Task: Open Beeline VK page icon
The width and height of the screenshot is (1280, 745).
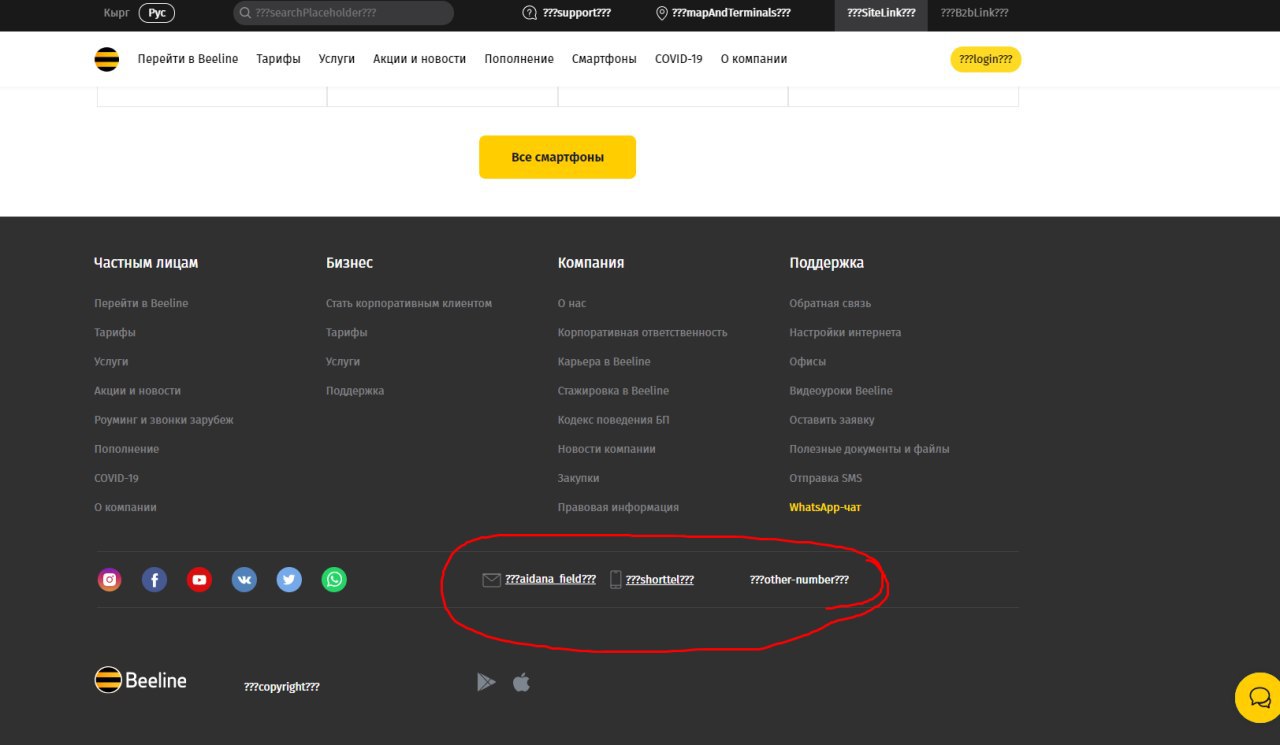Action: pyautogui.click(x=244, y=579)
